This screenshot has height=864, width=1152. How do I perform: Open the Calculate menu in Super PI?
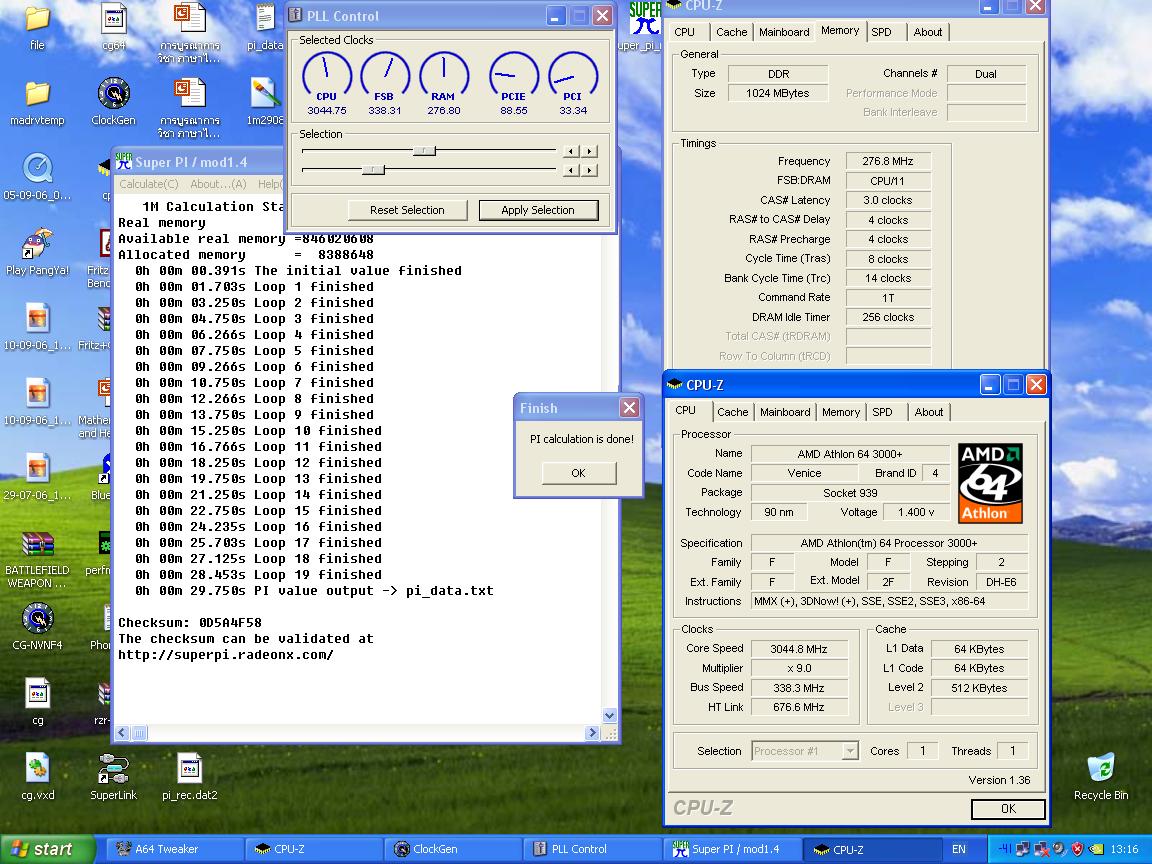[x=148, y=184]
